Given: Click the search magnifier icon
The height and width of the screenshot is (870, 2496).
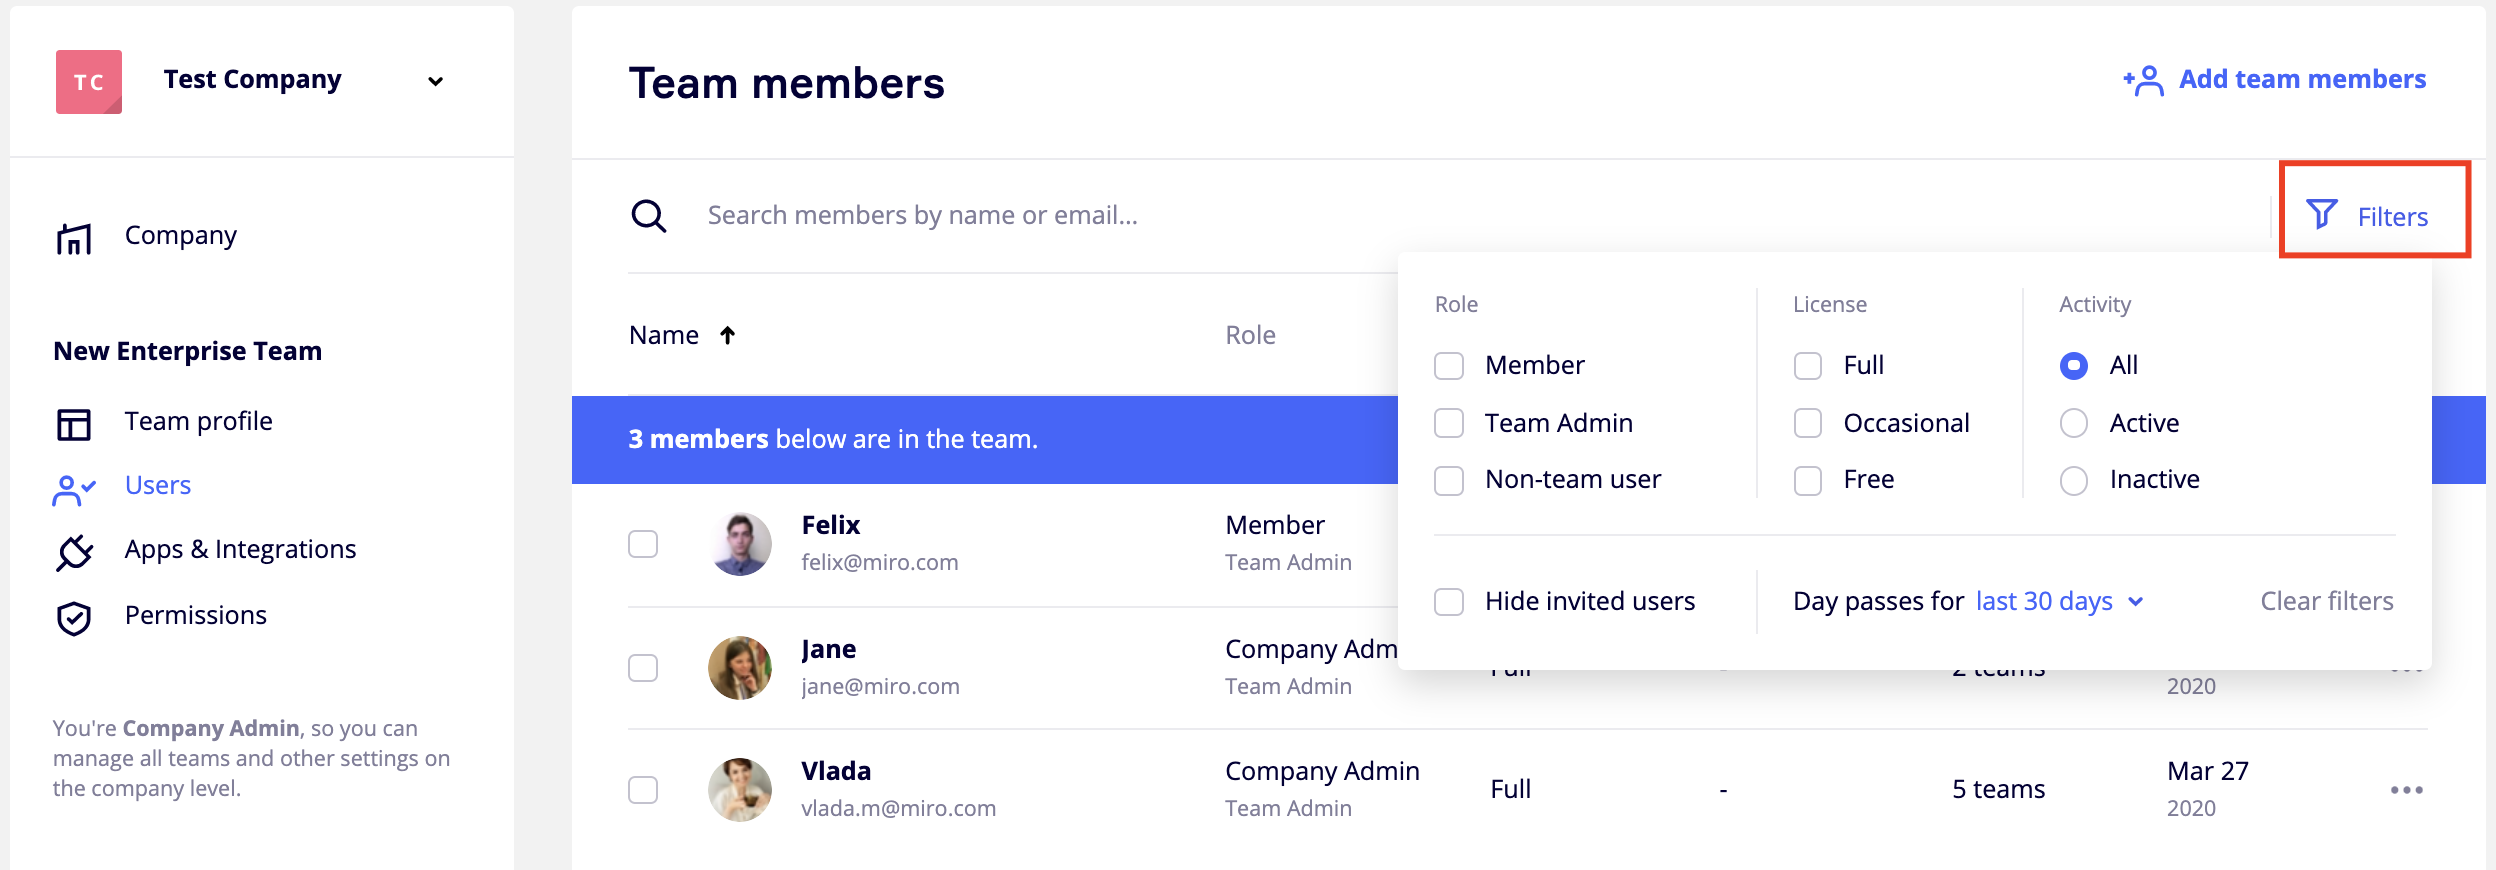Looking at the screenshot, I should [648, 216].
